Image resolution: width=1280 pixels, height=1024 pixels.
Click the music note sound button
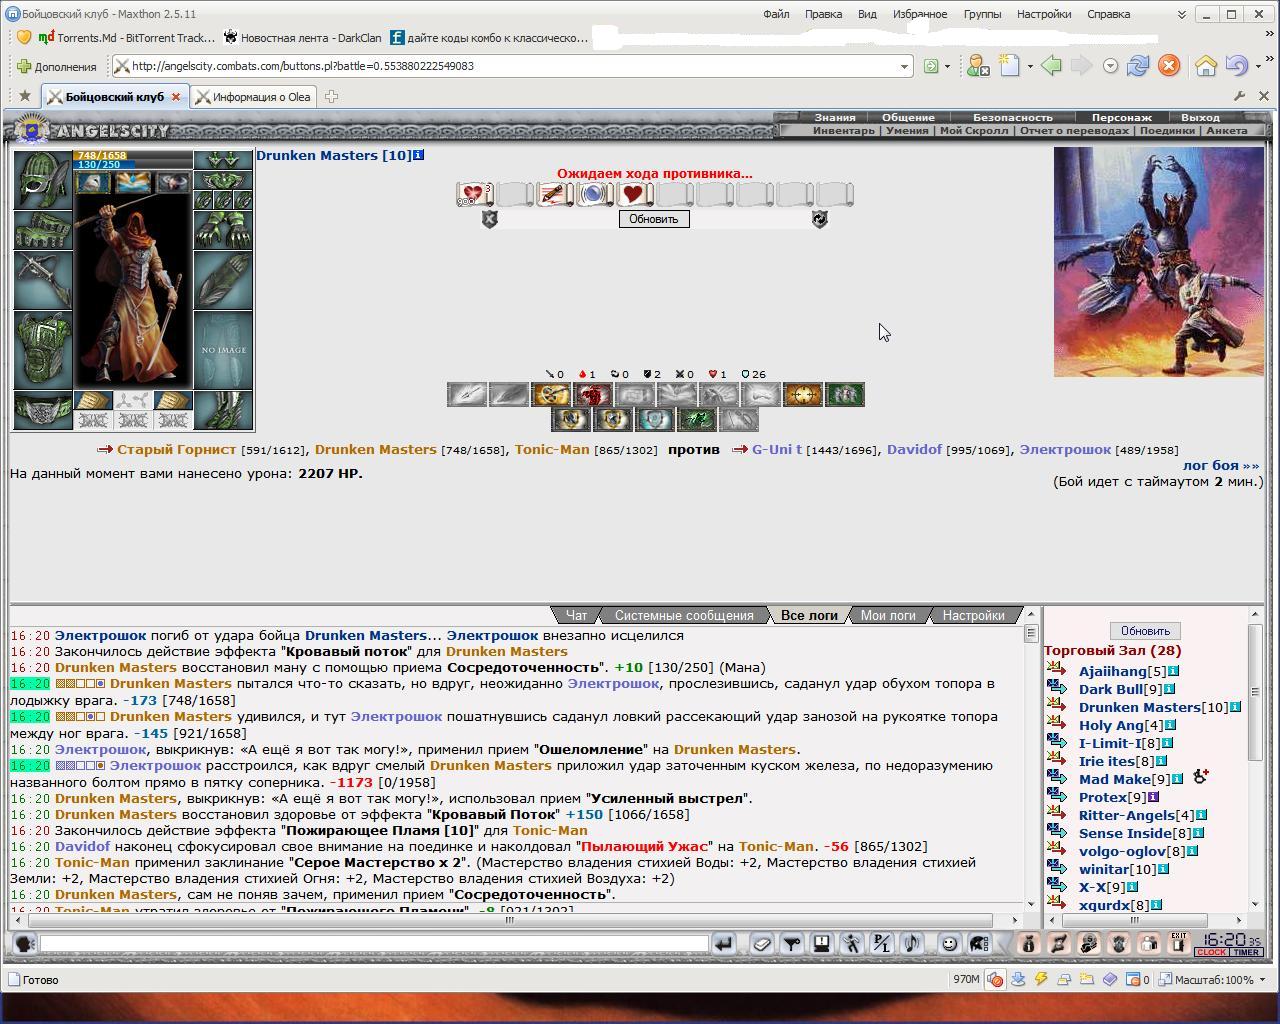coord(911,943)
